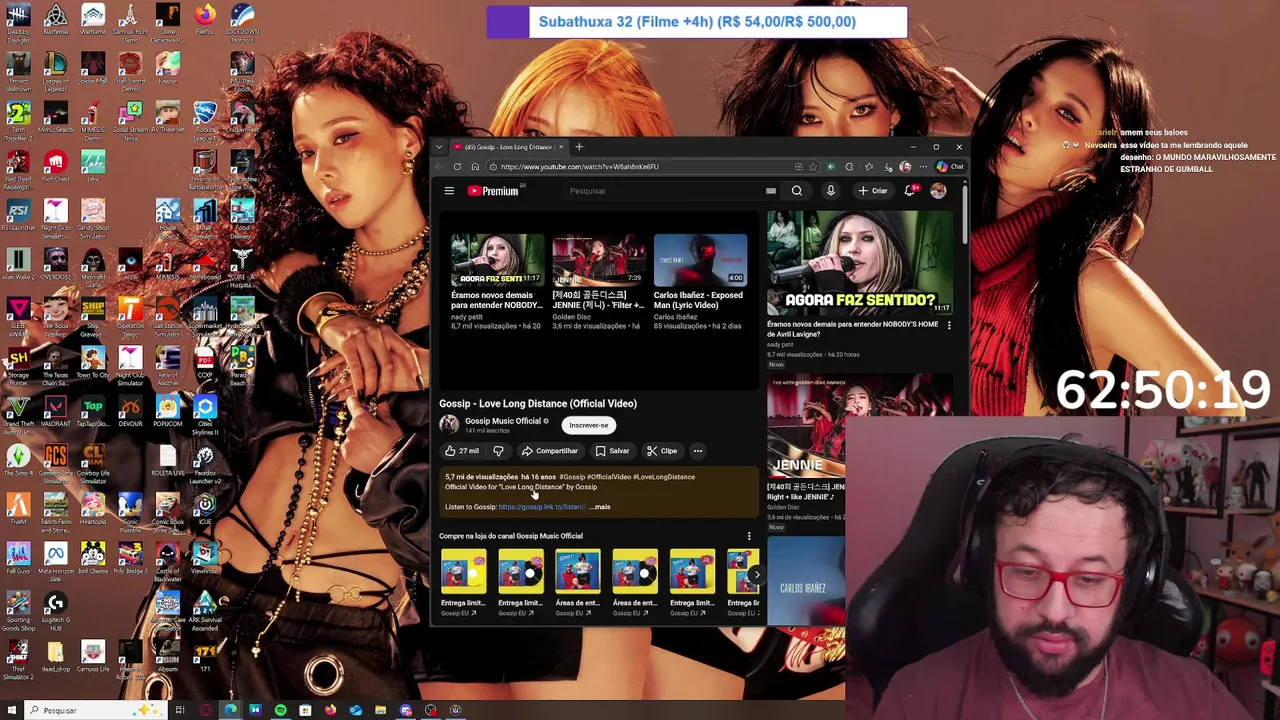Screen dimensions: 1280x720
Task: Open JENNIE Filter video thumbnail 7:39
Action: click(x=598, y=260)
